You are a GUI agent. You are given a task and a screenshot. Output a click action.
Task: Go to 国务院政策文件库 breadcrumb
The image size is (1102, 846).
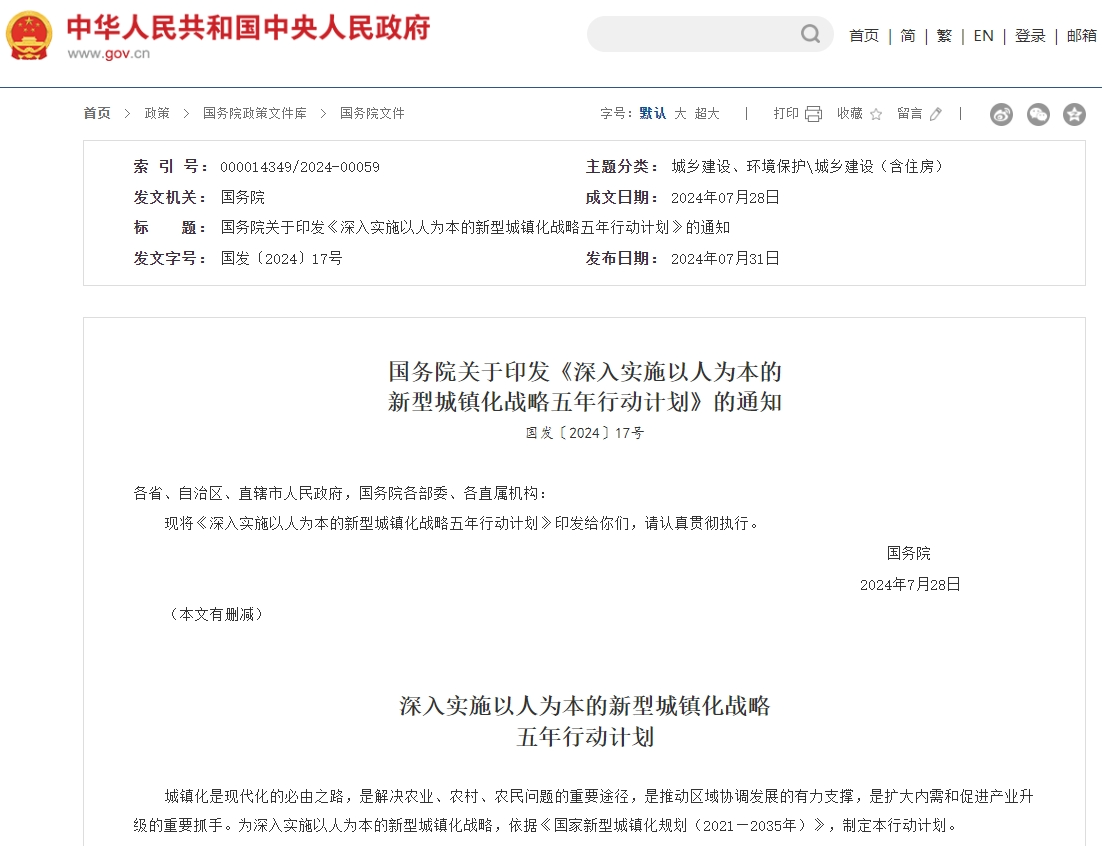(x=254, y=113)
